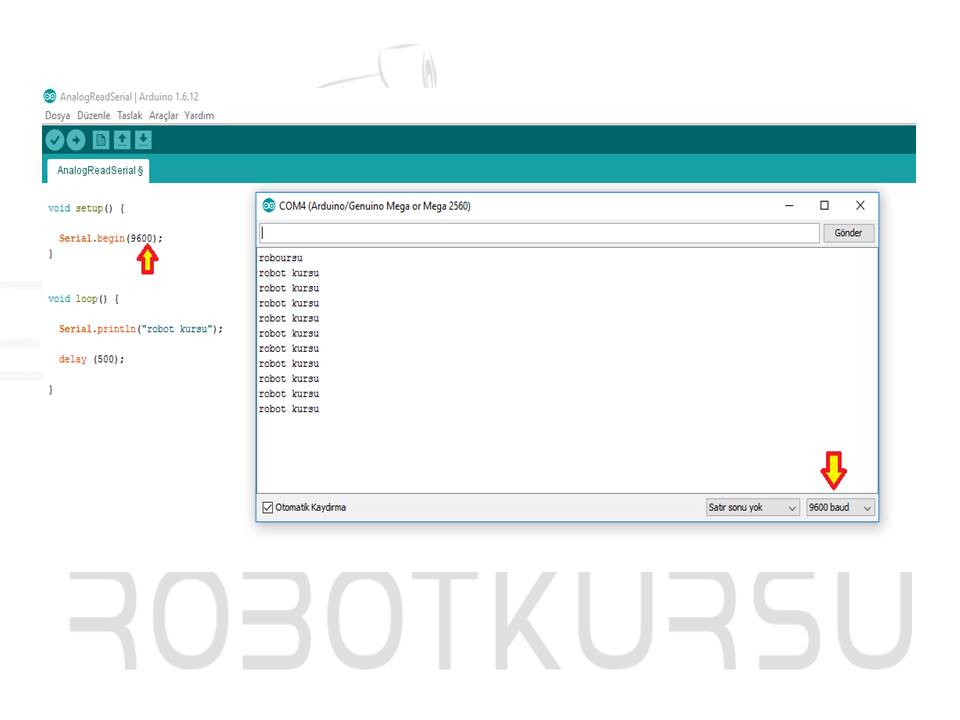The height and width of the screenshot is (720, 960).
Task: Open the 9600 baud rate dropdown
Action: click(x=840, y=508)
